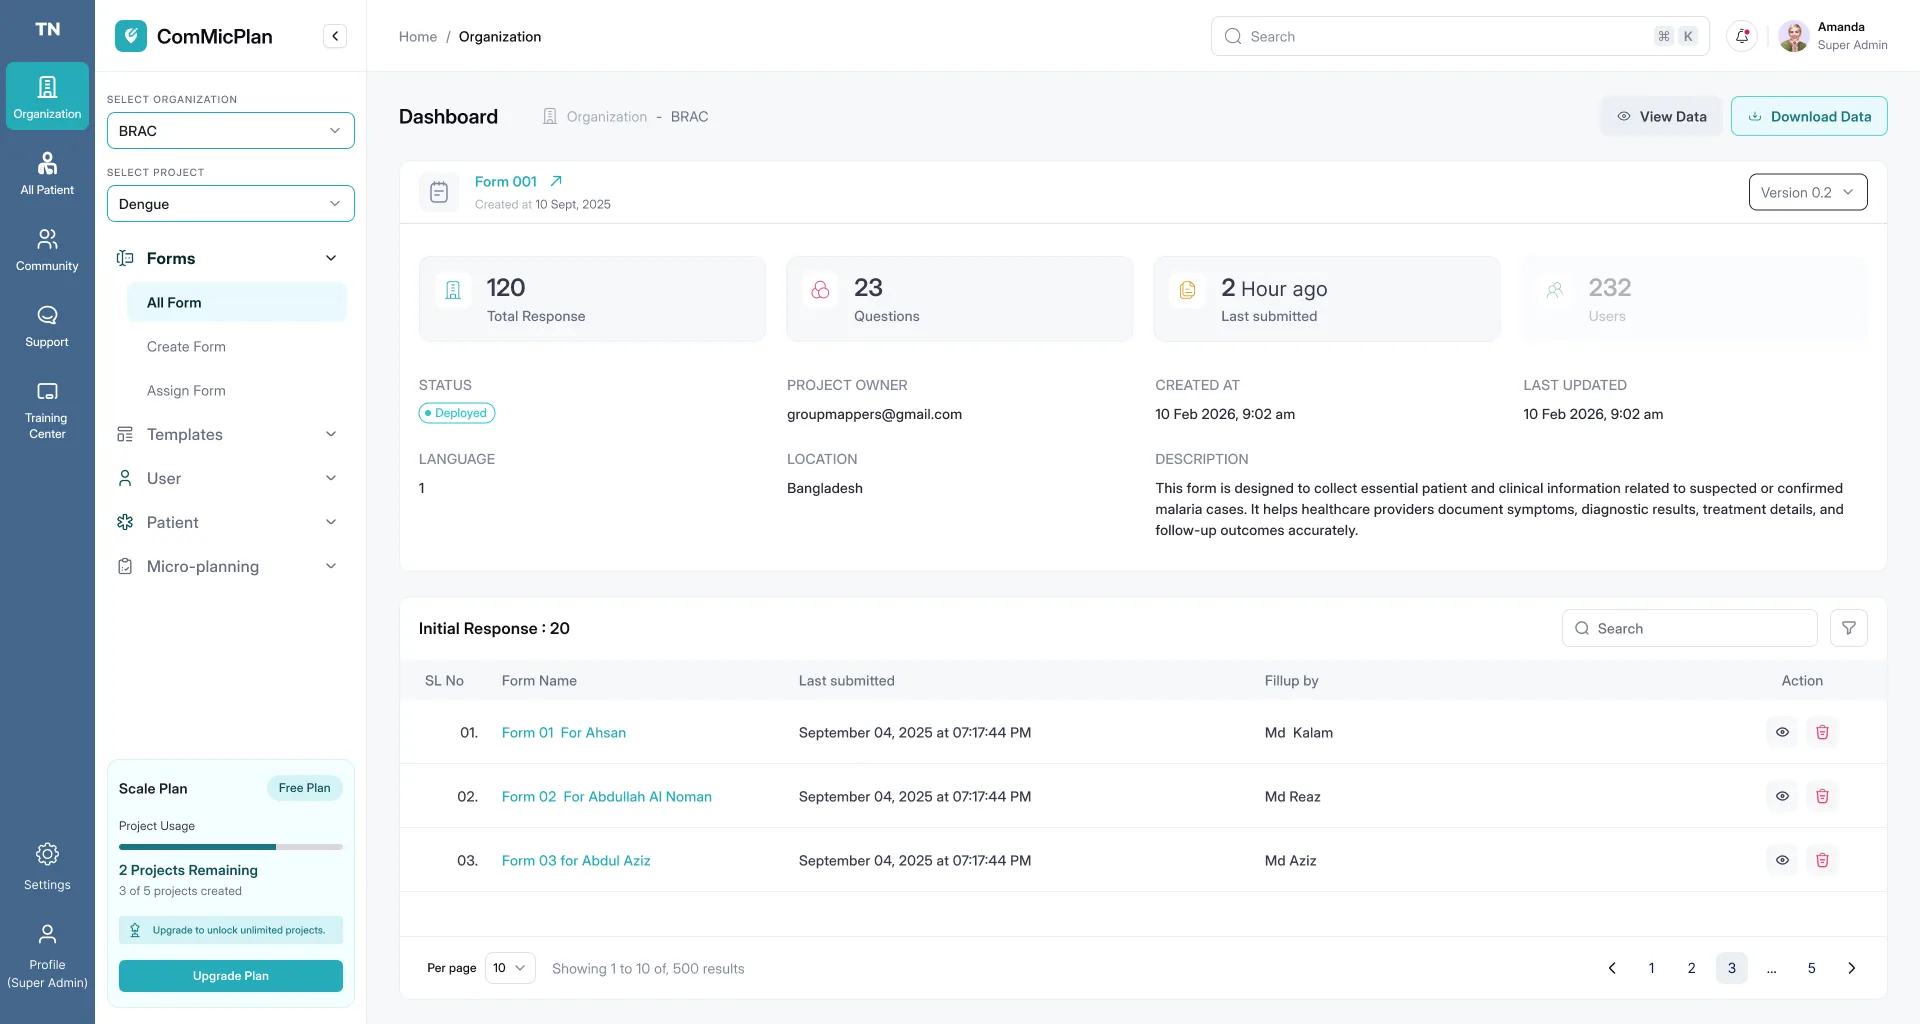Click the Download Data button
1920x1024 pixels.
1809,116
